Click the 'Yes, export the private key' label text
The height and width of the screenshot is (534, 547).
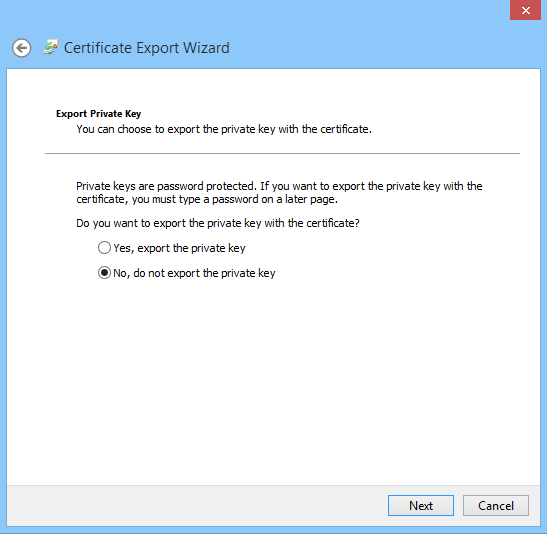179,248
